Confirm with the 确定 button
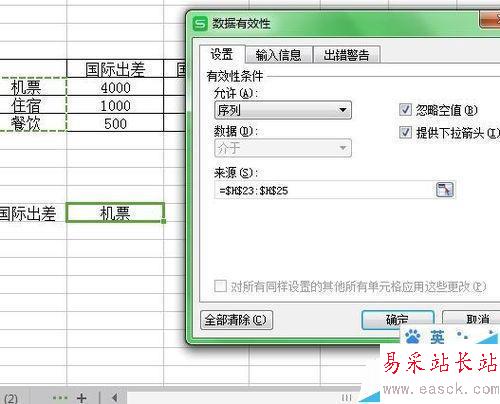Screen dimensions: 500x404 point(398,320)
